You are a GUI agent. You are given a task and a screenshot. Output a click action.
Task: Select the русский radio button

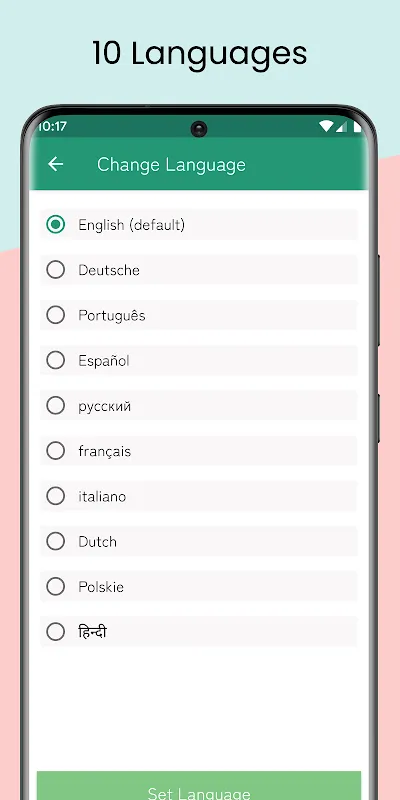56,406
